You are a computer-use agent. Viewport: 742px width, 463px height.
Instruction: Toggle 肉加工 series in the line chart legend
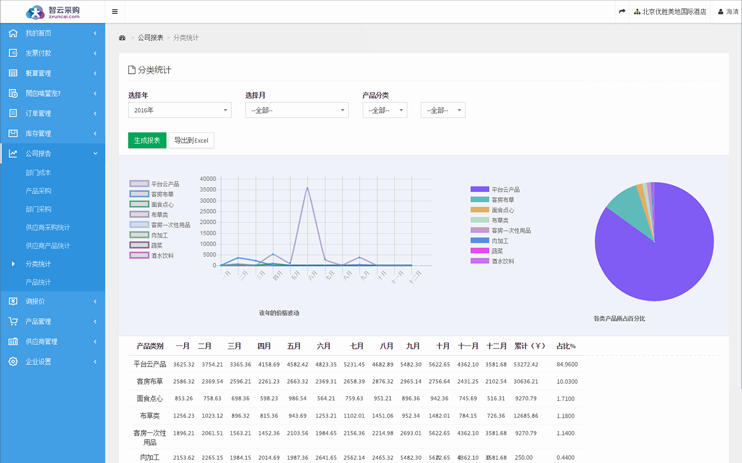(x=139, y=235)
